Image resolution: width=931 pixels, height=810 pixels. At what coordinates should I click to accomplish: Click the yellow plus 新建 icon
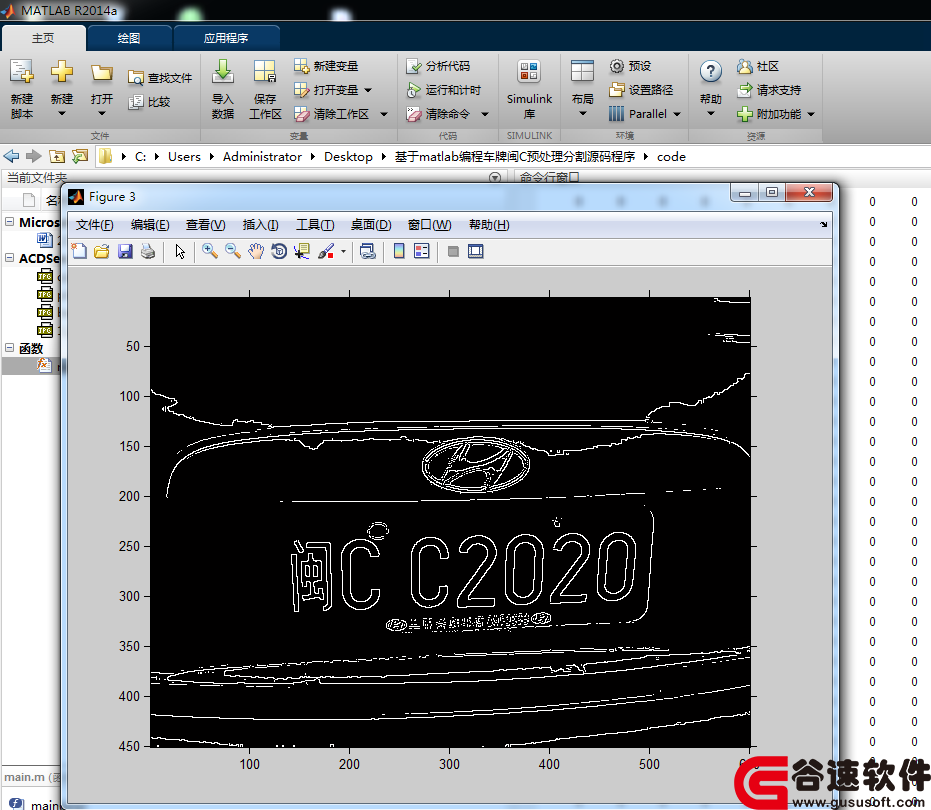point(62,72)
